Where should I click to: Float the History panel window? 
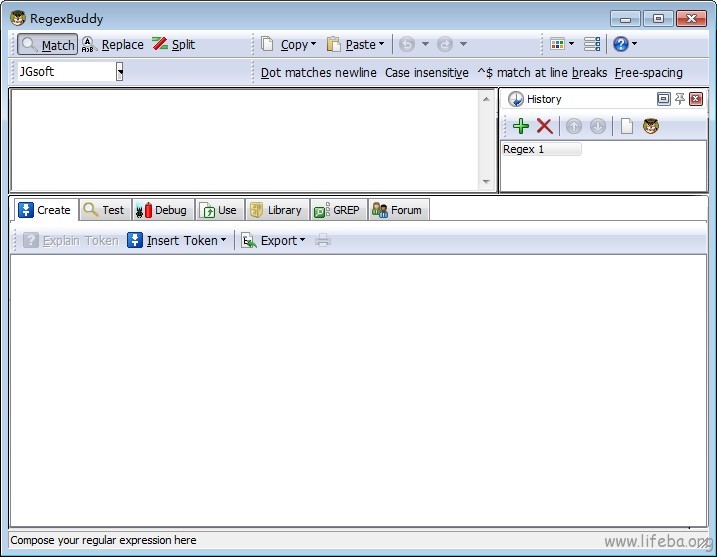pos(663,99)
